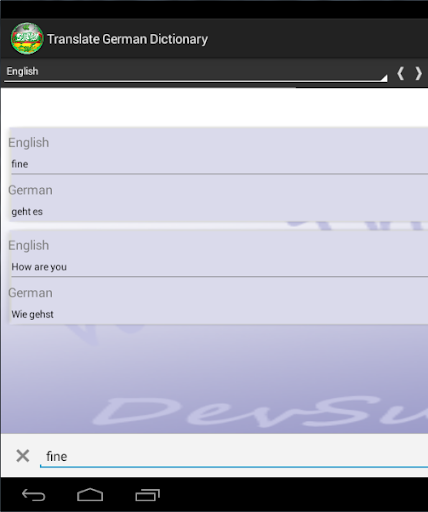Select the English word 'fine' in first card
428x512 pixels.
point(20,164)
